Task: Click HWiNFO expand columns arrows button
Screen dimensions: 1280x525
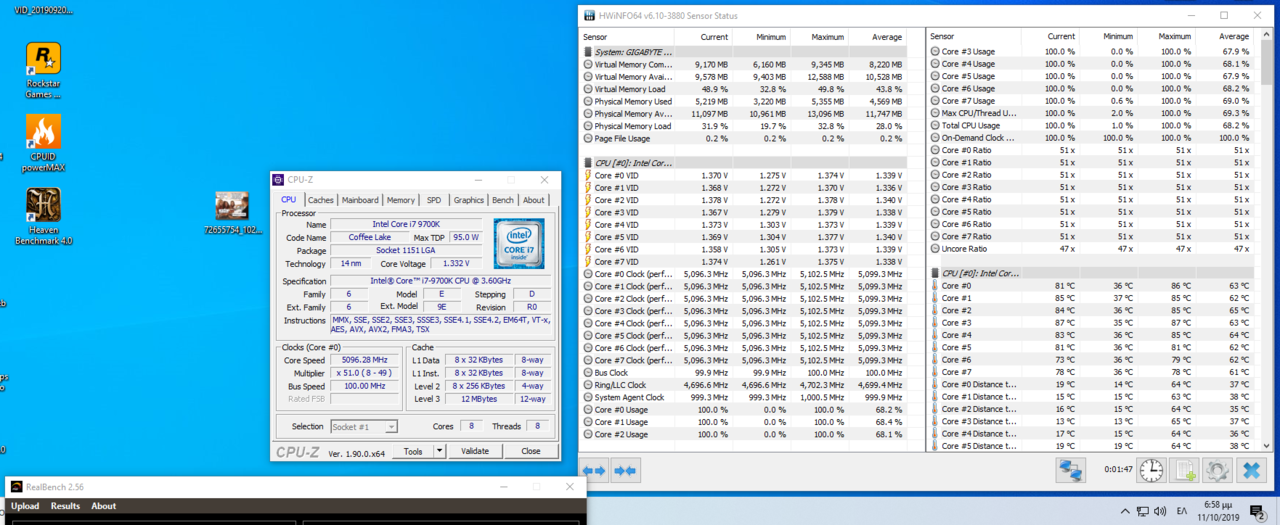Action: [x=594, y=470]
